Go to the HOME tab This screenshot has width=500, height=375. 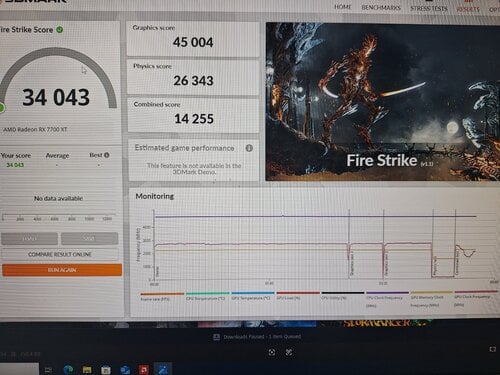tap(343, 7)
